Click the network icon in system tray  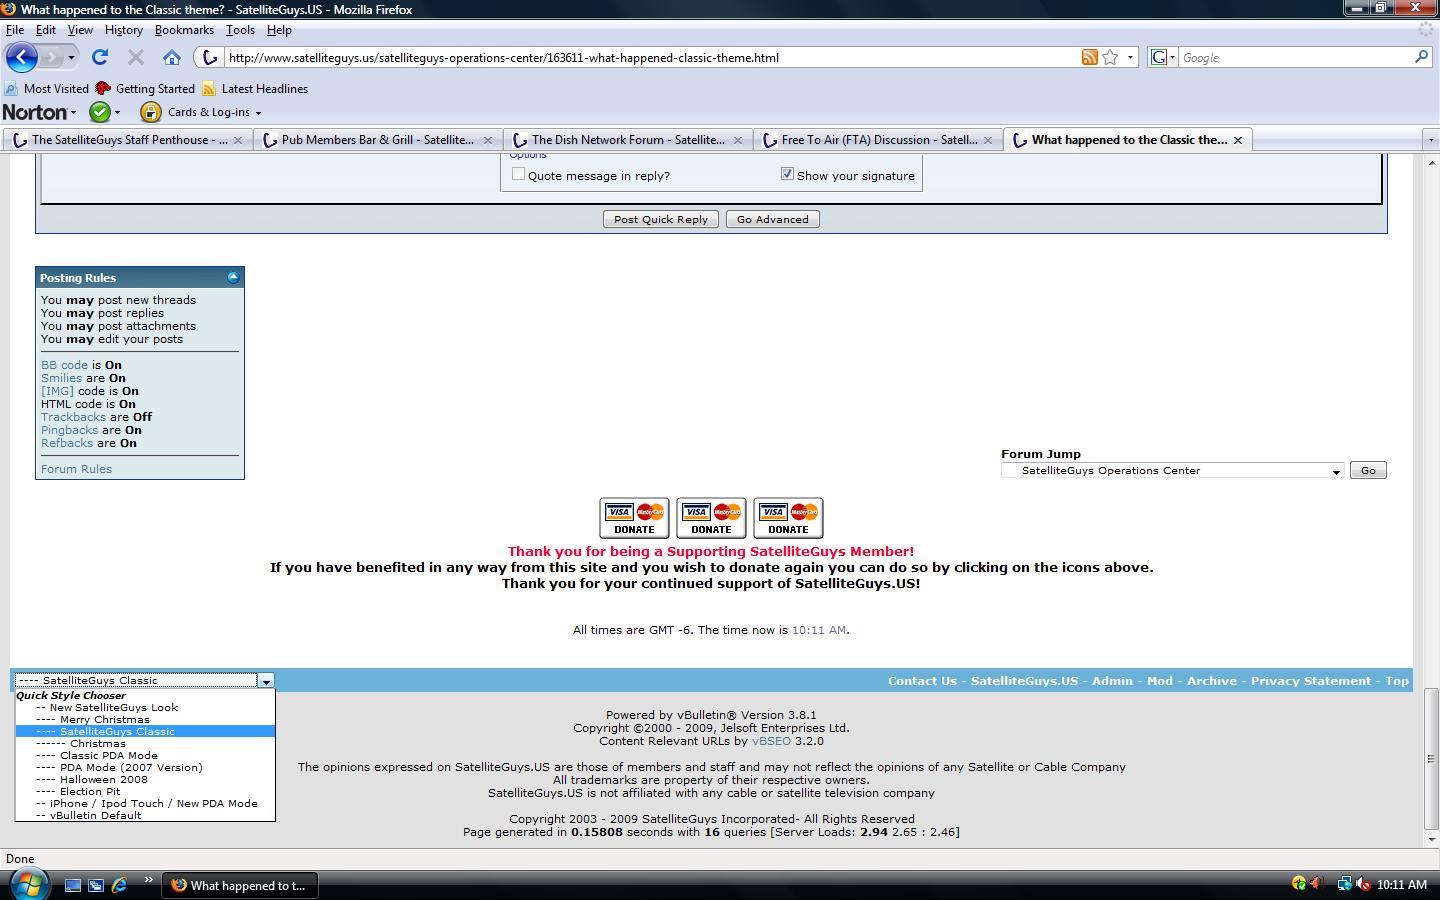(x=1344, y=884)
